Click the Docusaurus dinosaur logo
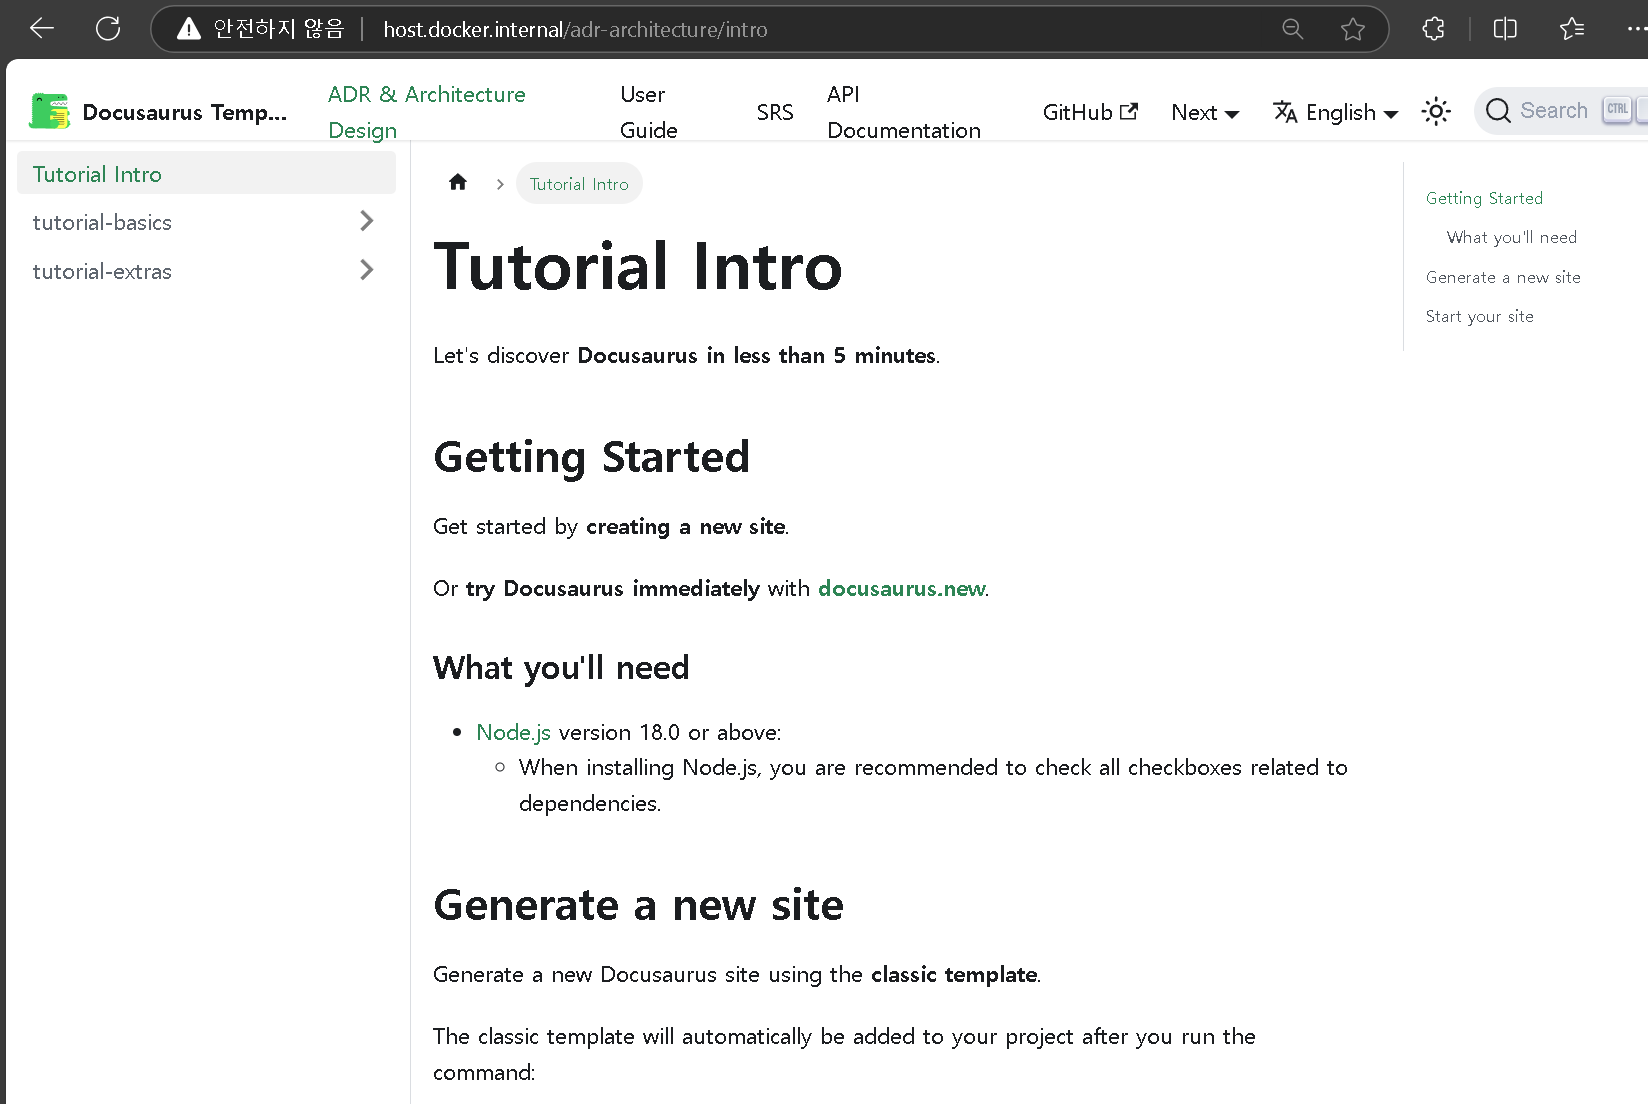Screen dimensions: 1648x1104 pyautogui.click(x=49, y=111)
